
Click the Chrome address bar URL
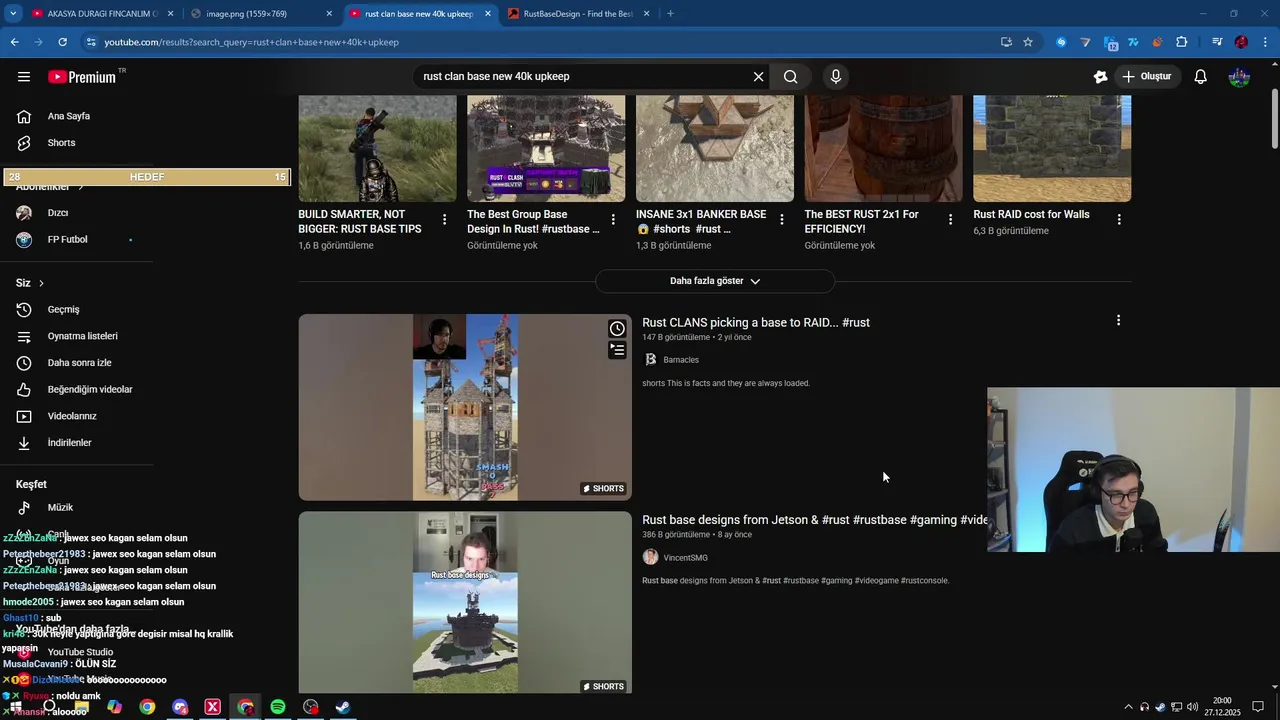coord(252,42)
